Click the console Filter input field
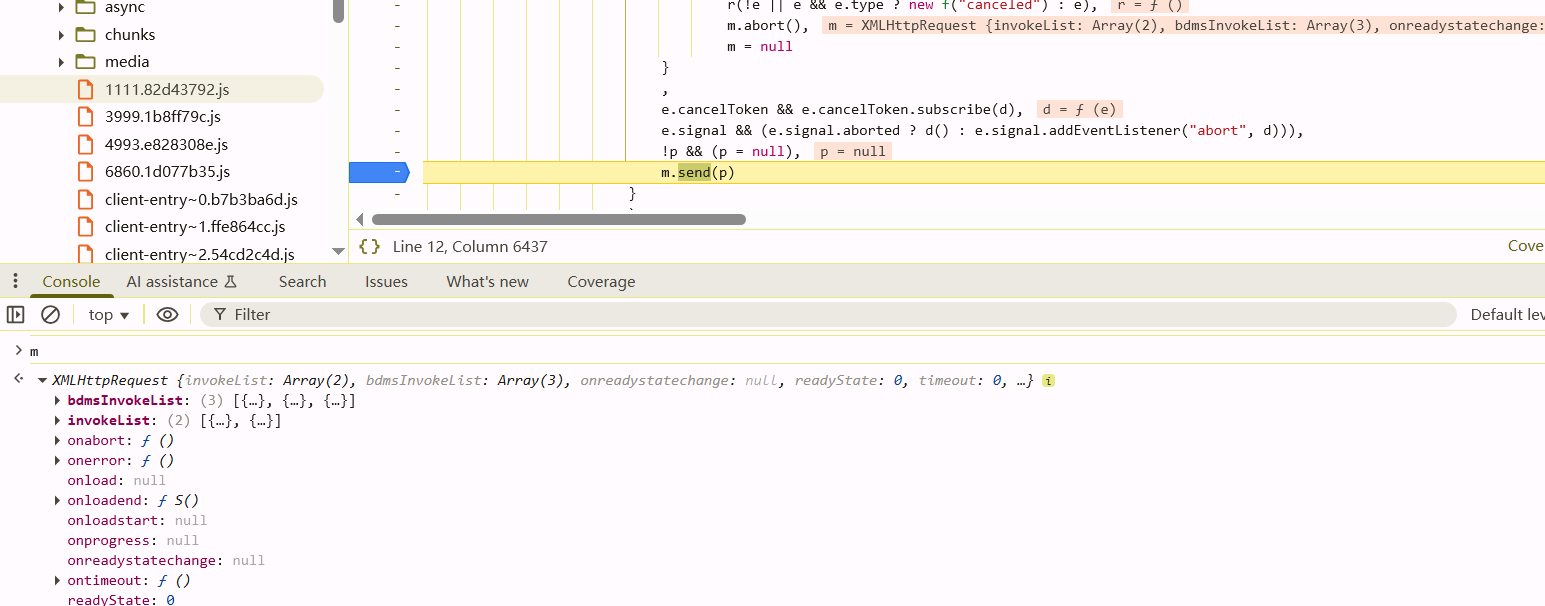 pyautogui.click(x=828, y=314)
